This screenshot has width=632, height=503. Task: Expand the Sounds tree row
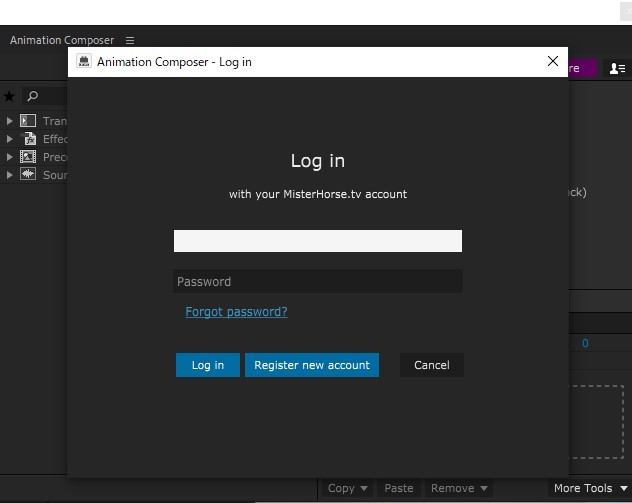(x=9, y=175)
